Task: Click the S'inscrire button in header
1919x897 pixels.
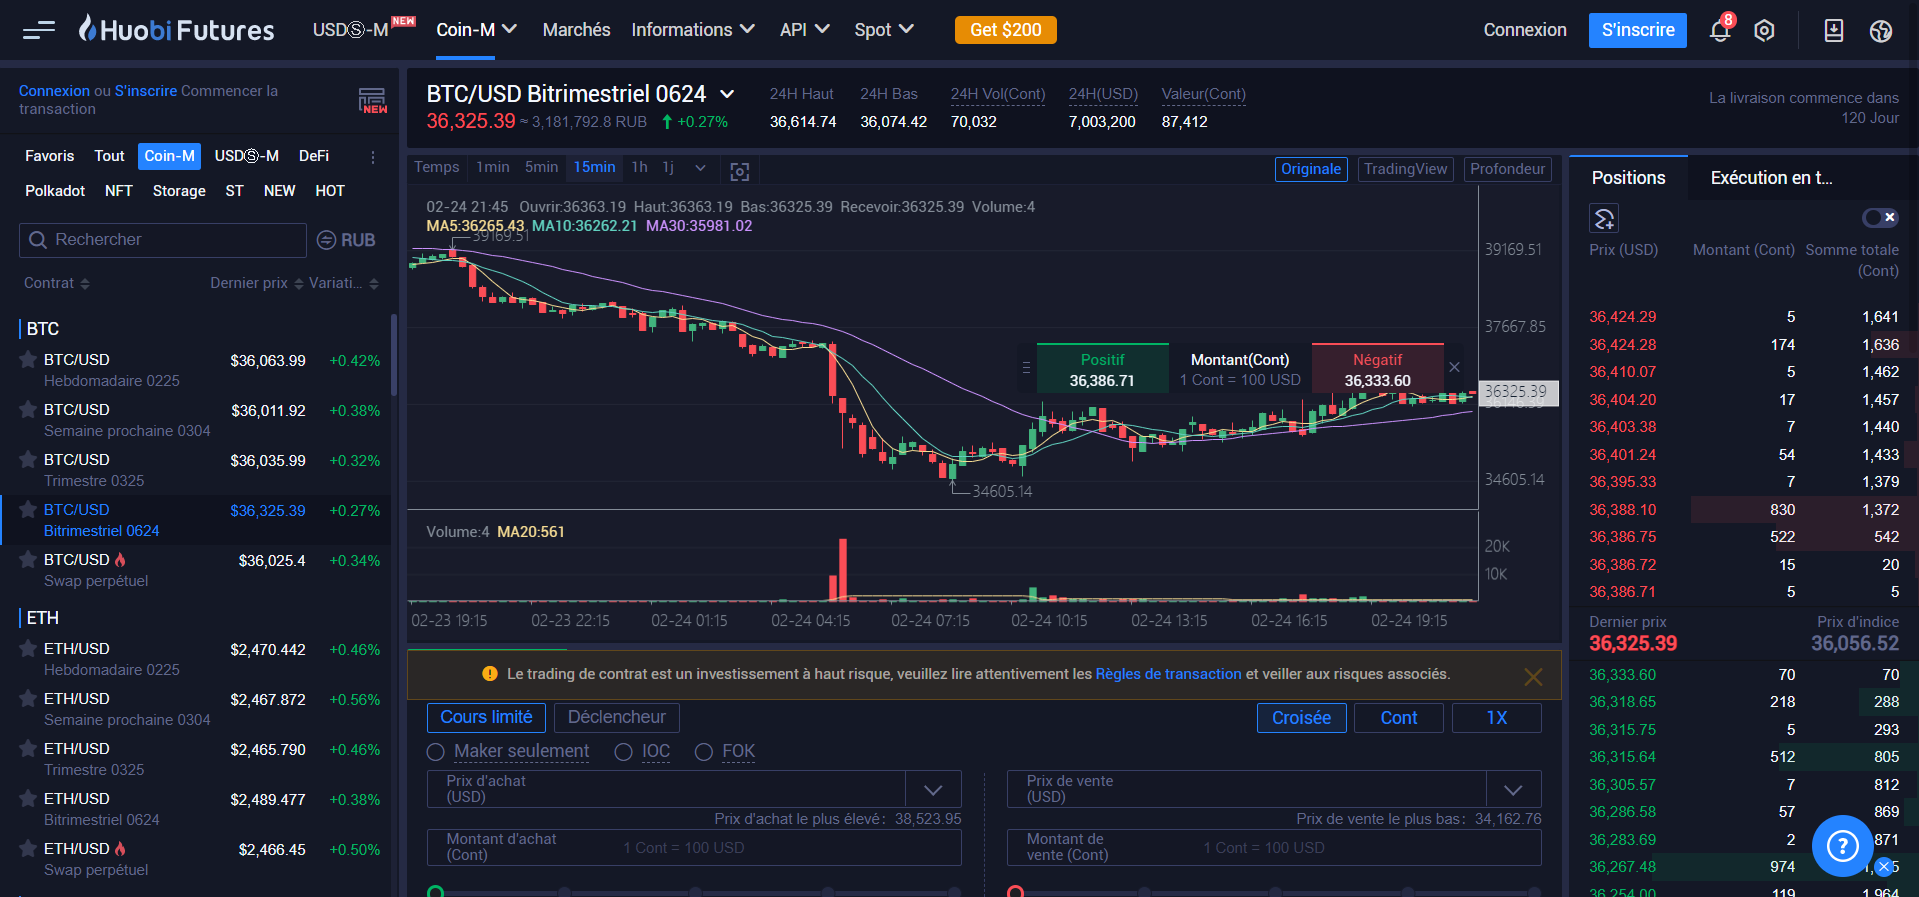Action: (x=1637, y=30)
